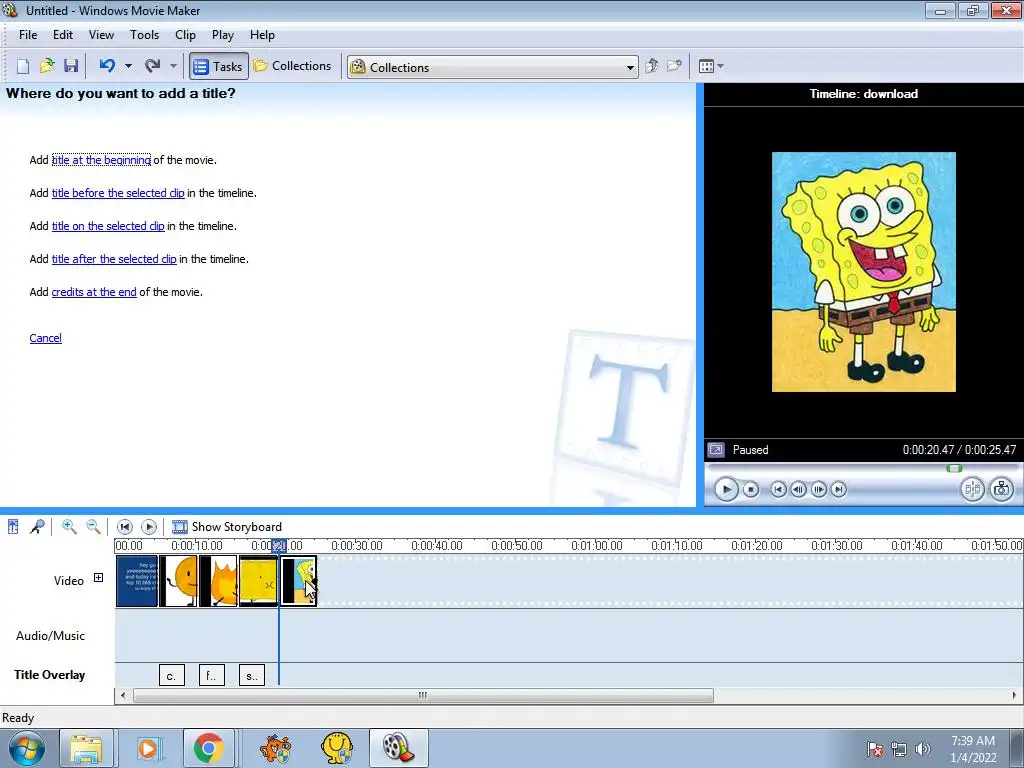The image size is (1024, 768).
Task: Create a new project with the blank page icon
Action: 23,66
